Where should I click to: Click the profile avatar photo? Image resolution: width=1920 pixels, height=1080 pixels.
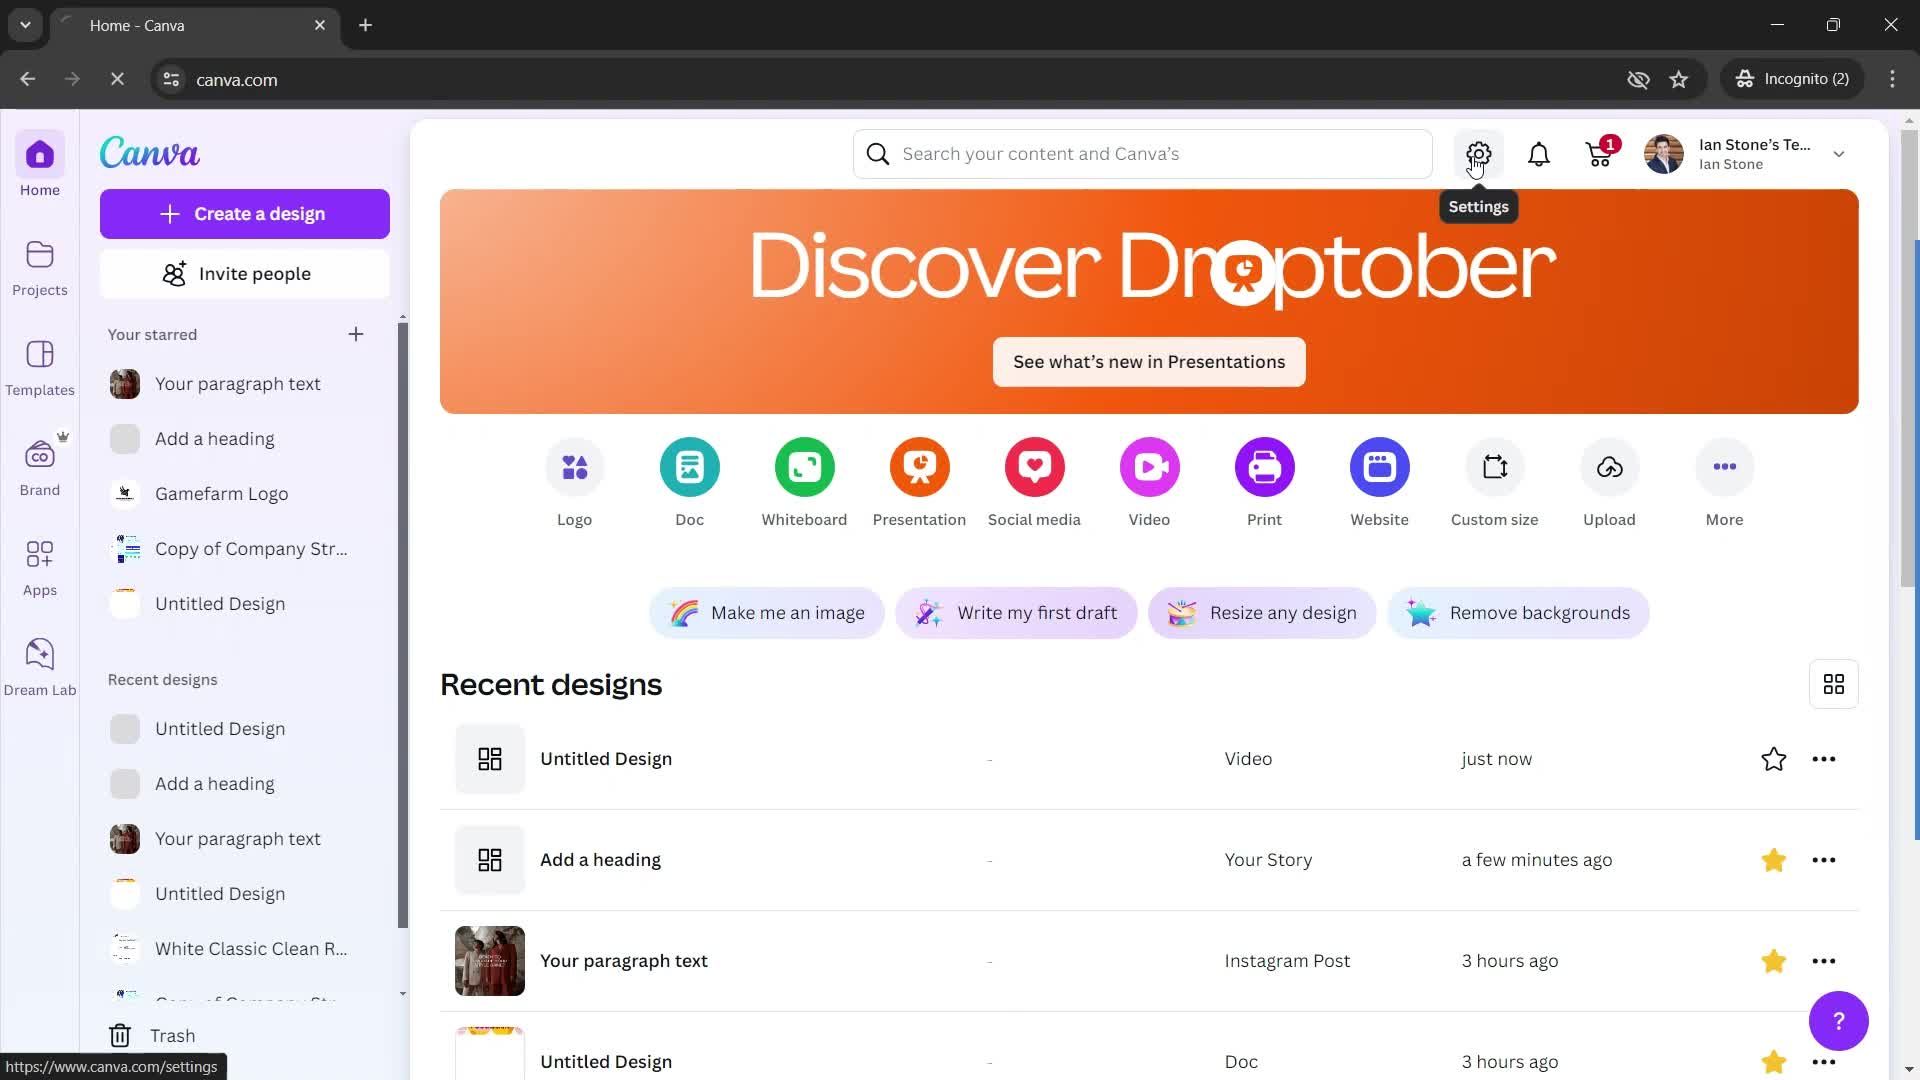pos(1664,154)
